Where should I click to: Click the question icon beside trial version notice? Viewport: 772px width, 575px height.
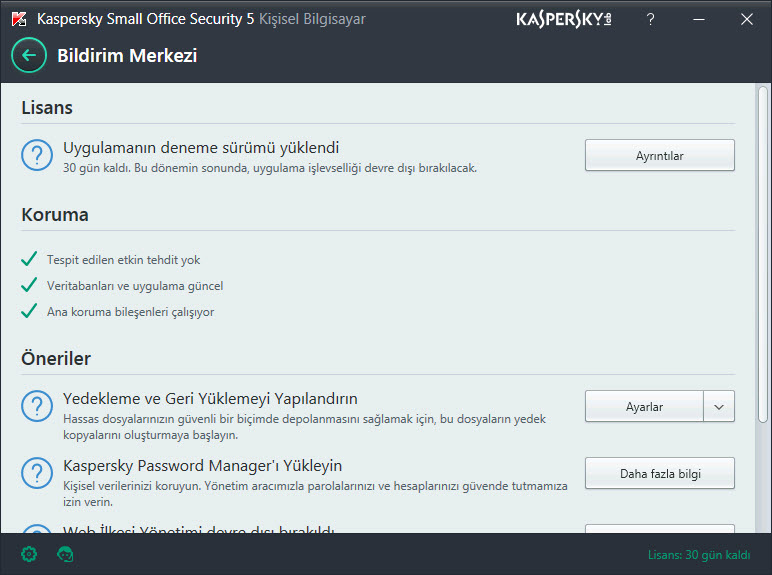[x=37, y=155]
